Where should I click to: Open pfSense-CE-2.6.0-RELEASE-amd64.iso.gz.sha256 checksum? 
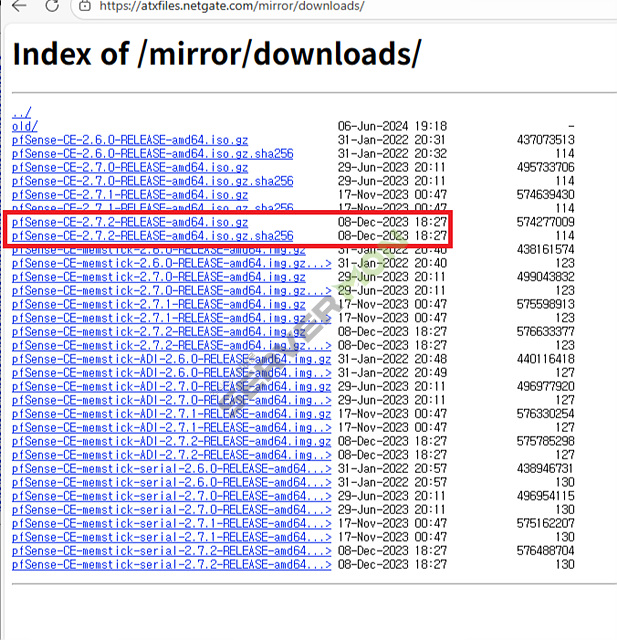(153, 154)
